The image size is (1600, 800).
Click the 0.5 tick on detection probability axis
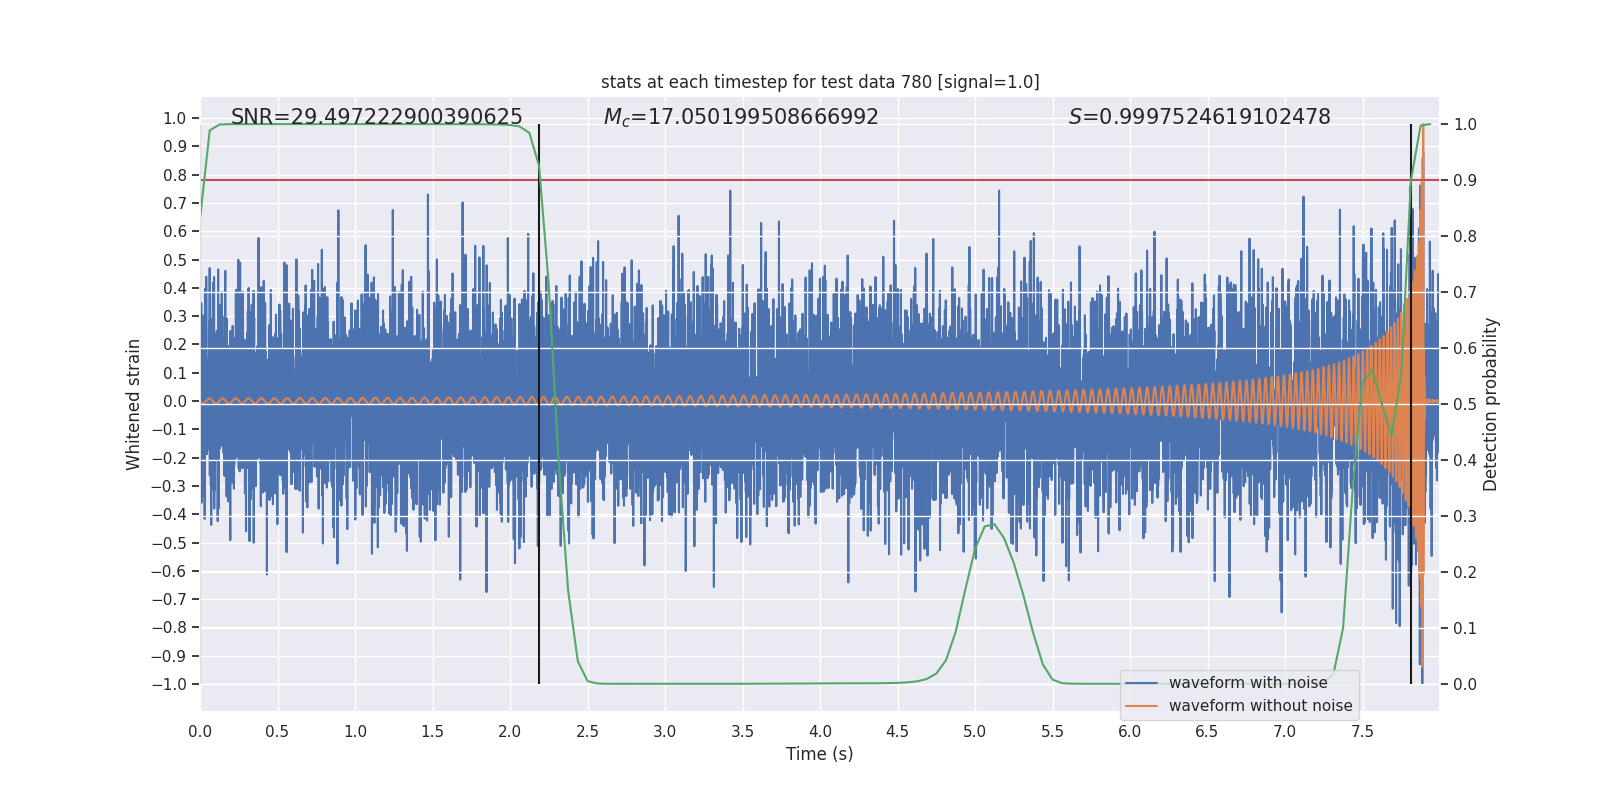pyautogui.click(x=1465, y=405)
